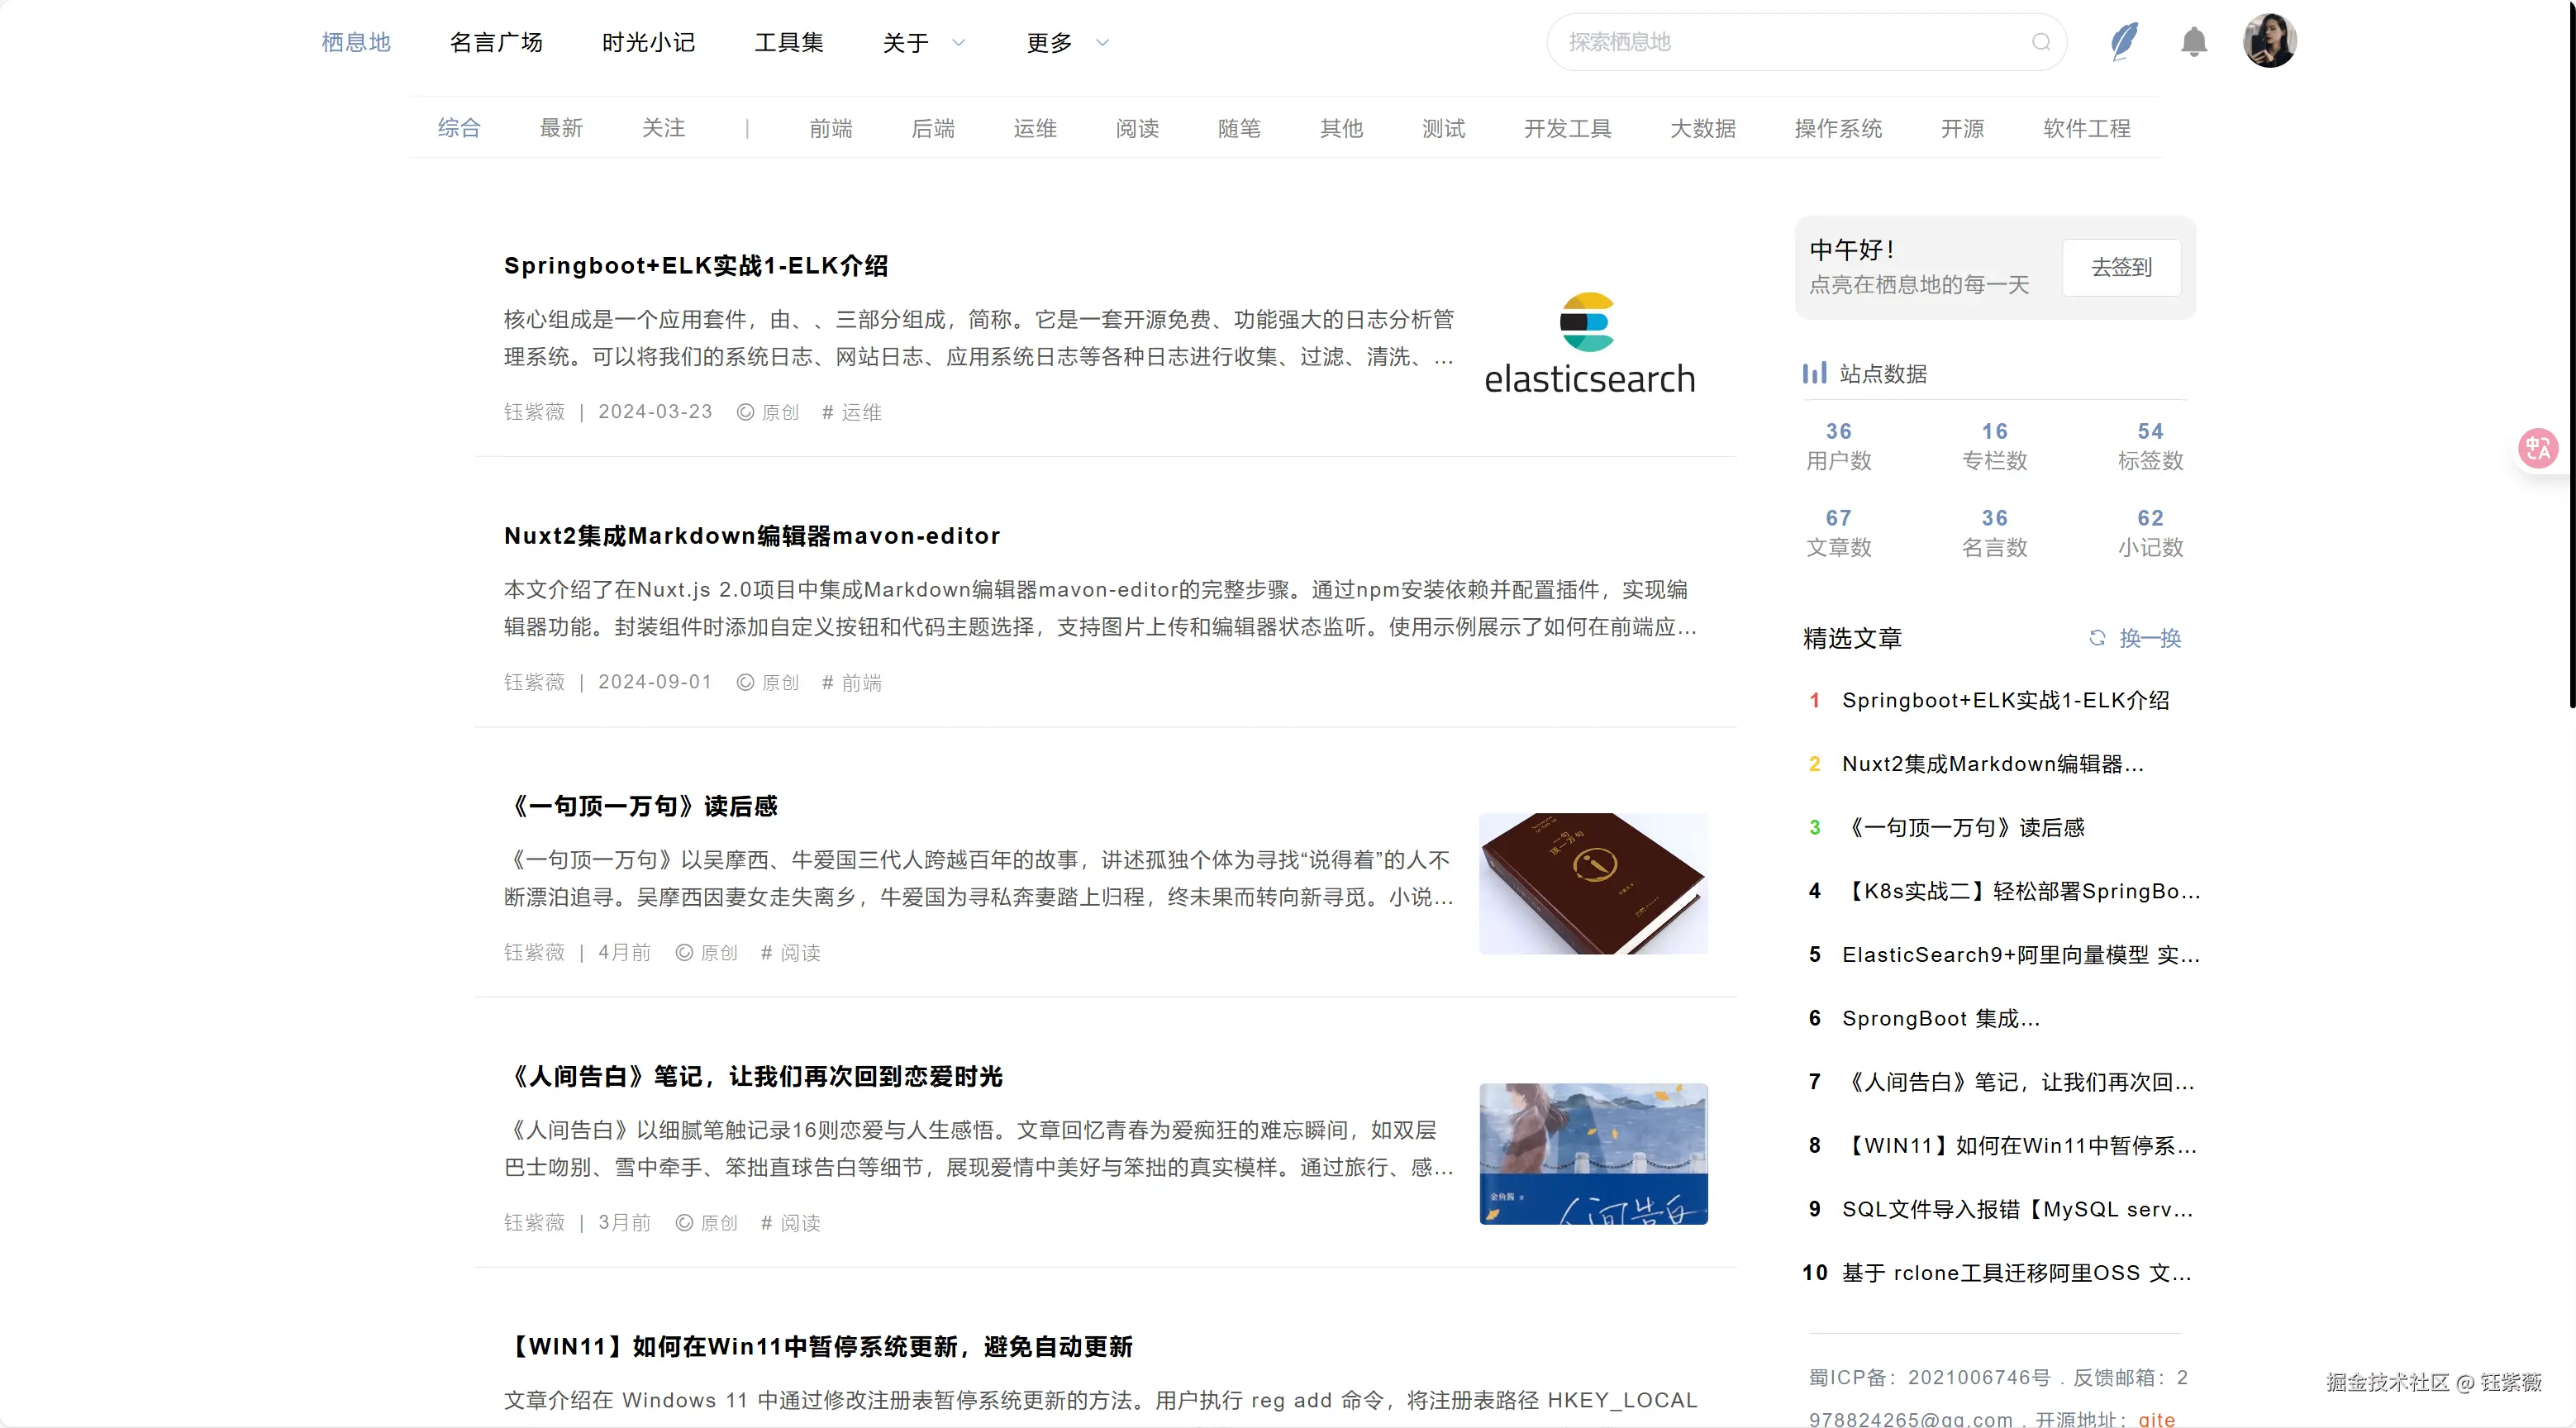Screen dimensions: 2576x1428
Task: Expand the 关于 dropdown menu
Action: pos(920,42)
